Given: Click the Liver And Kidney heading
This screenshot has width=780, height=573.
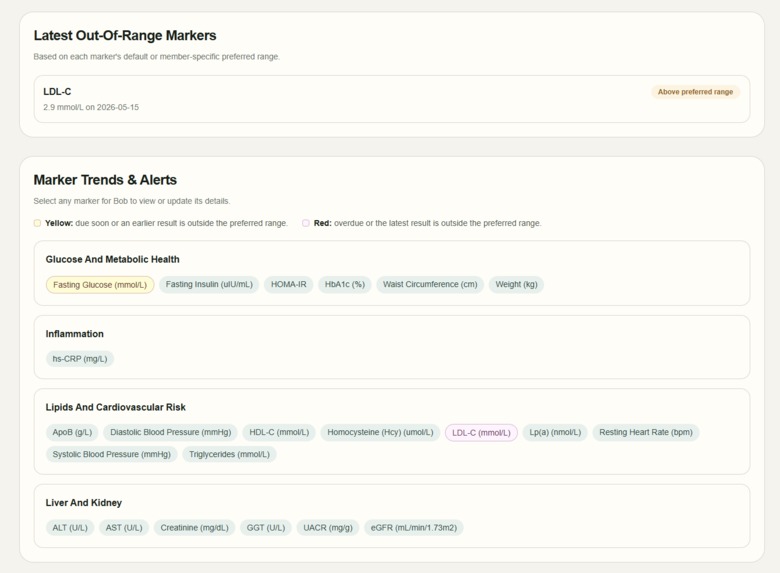Looking at the screenshot, I should click(x=84, y=503).
